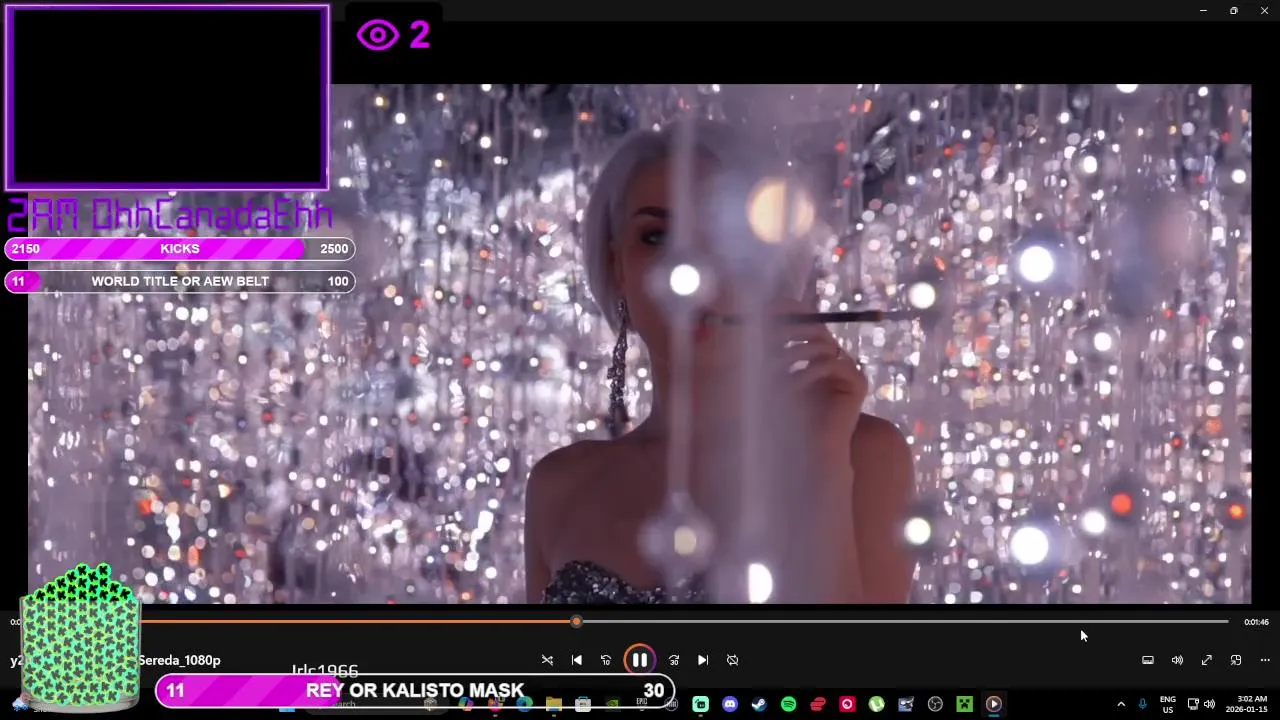Open OBS Studio from the taskbar
1280x720 pixels.
935,704
